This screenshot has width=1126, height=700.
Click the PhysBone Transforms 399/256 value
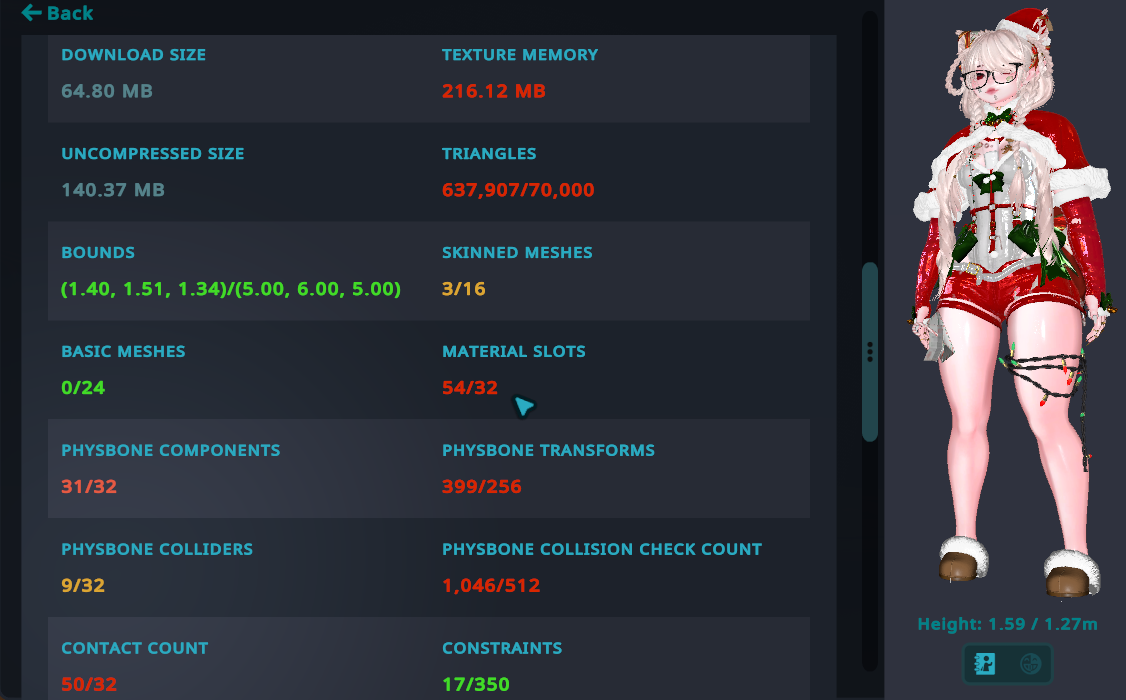point(482,487)
